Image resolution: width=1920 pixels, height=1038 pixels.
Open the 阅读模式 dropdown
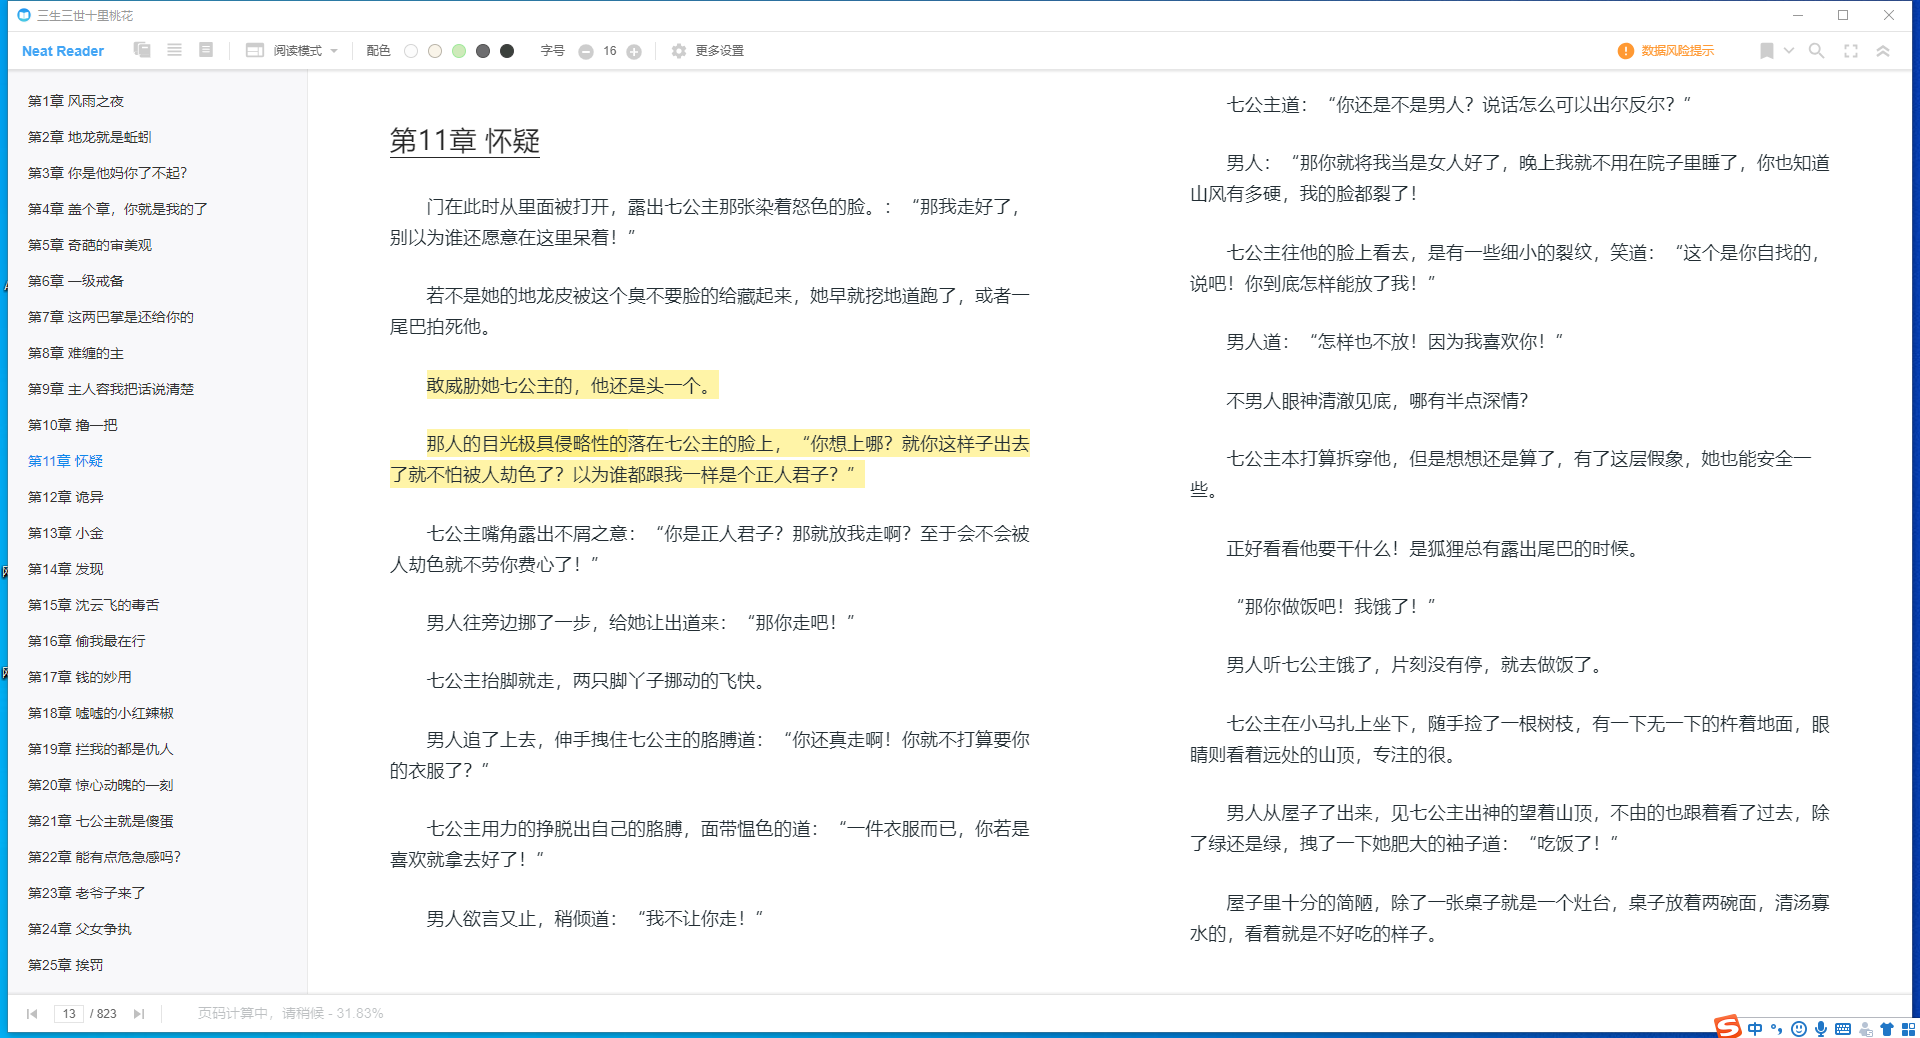point(306,51)
